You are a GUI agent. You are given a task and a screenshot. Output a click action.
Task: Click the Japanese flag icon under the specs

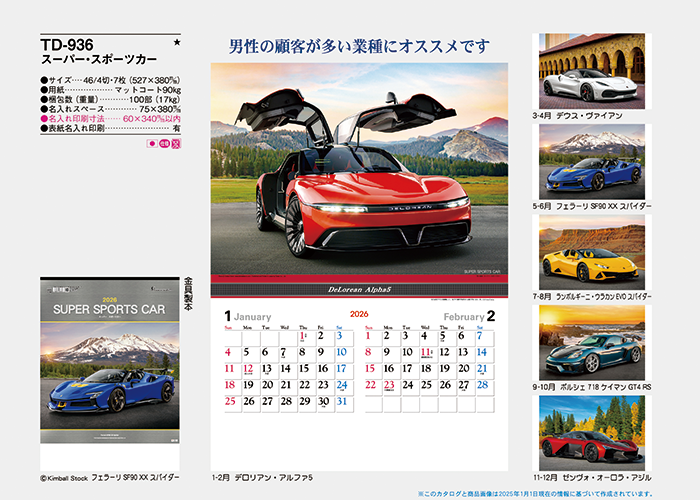pyautogui.click(x=152, y=144)
